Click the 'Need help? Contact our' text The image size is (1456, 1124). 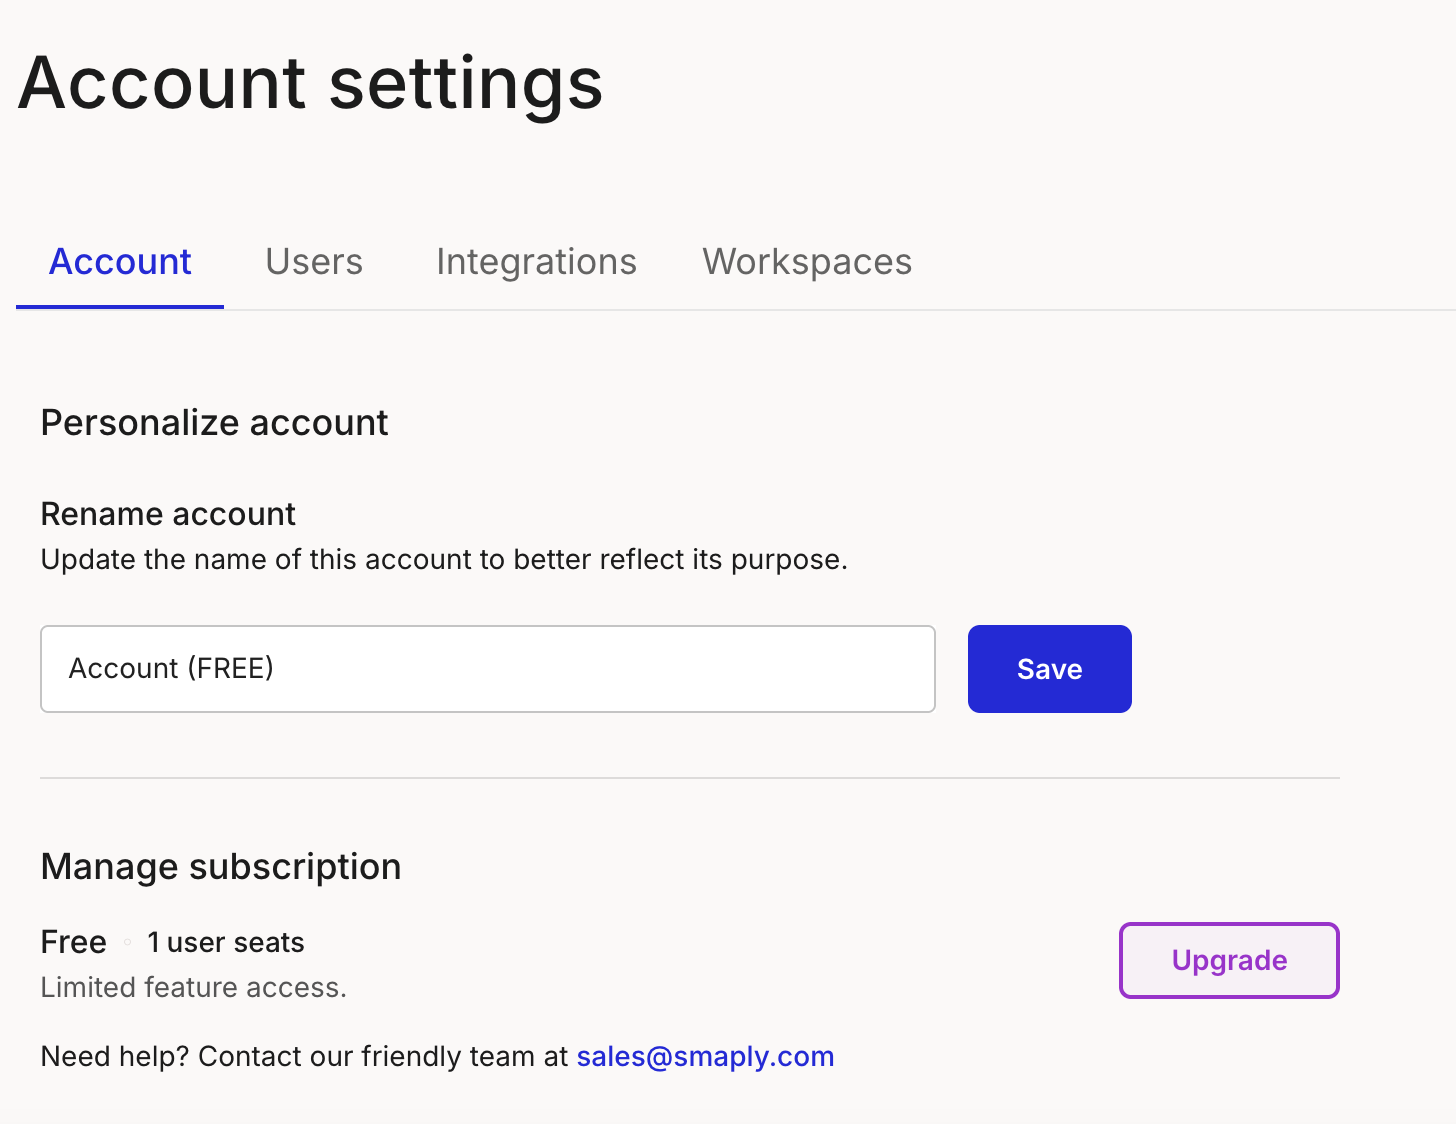(305, 1057)
